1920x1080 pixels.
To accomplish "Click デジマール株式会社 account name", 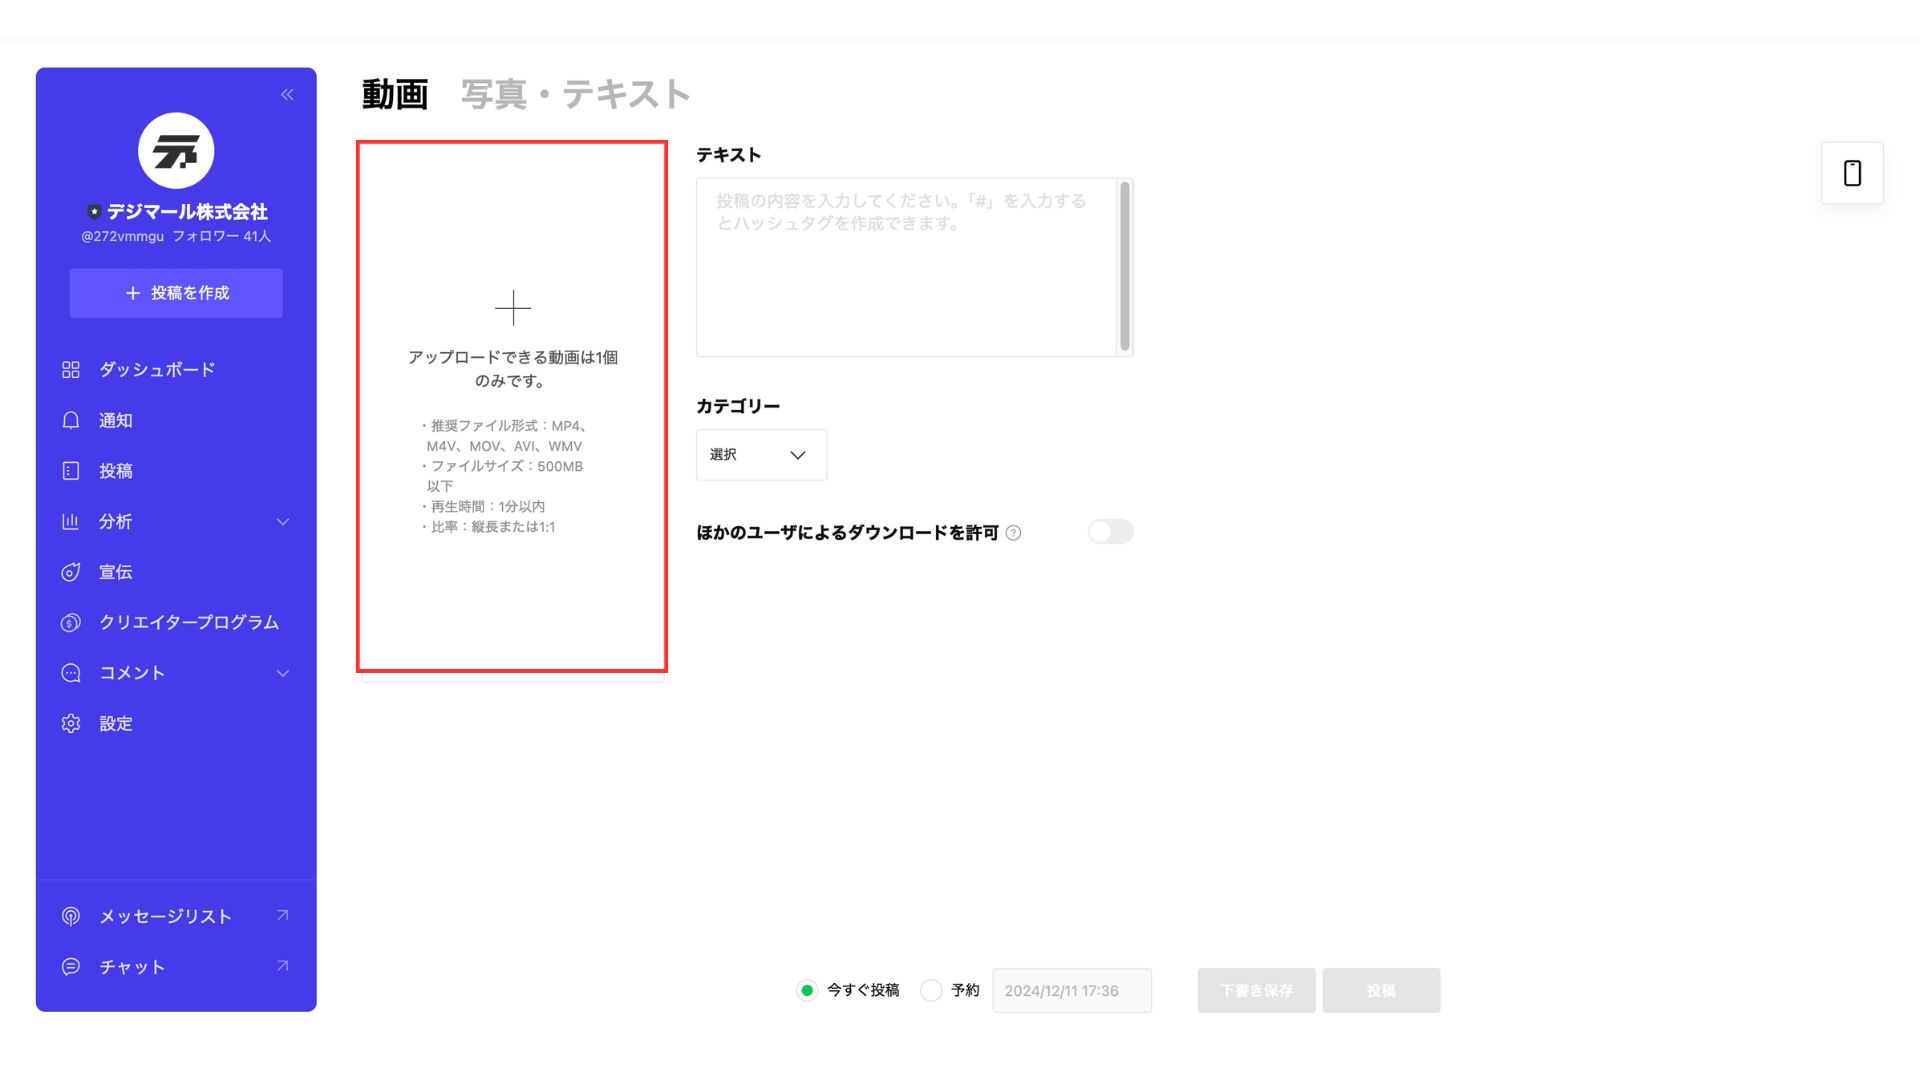I will (x=187, y=212).
